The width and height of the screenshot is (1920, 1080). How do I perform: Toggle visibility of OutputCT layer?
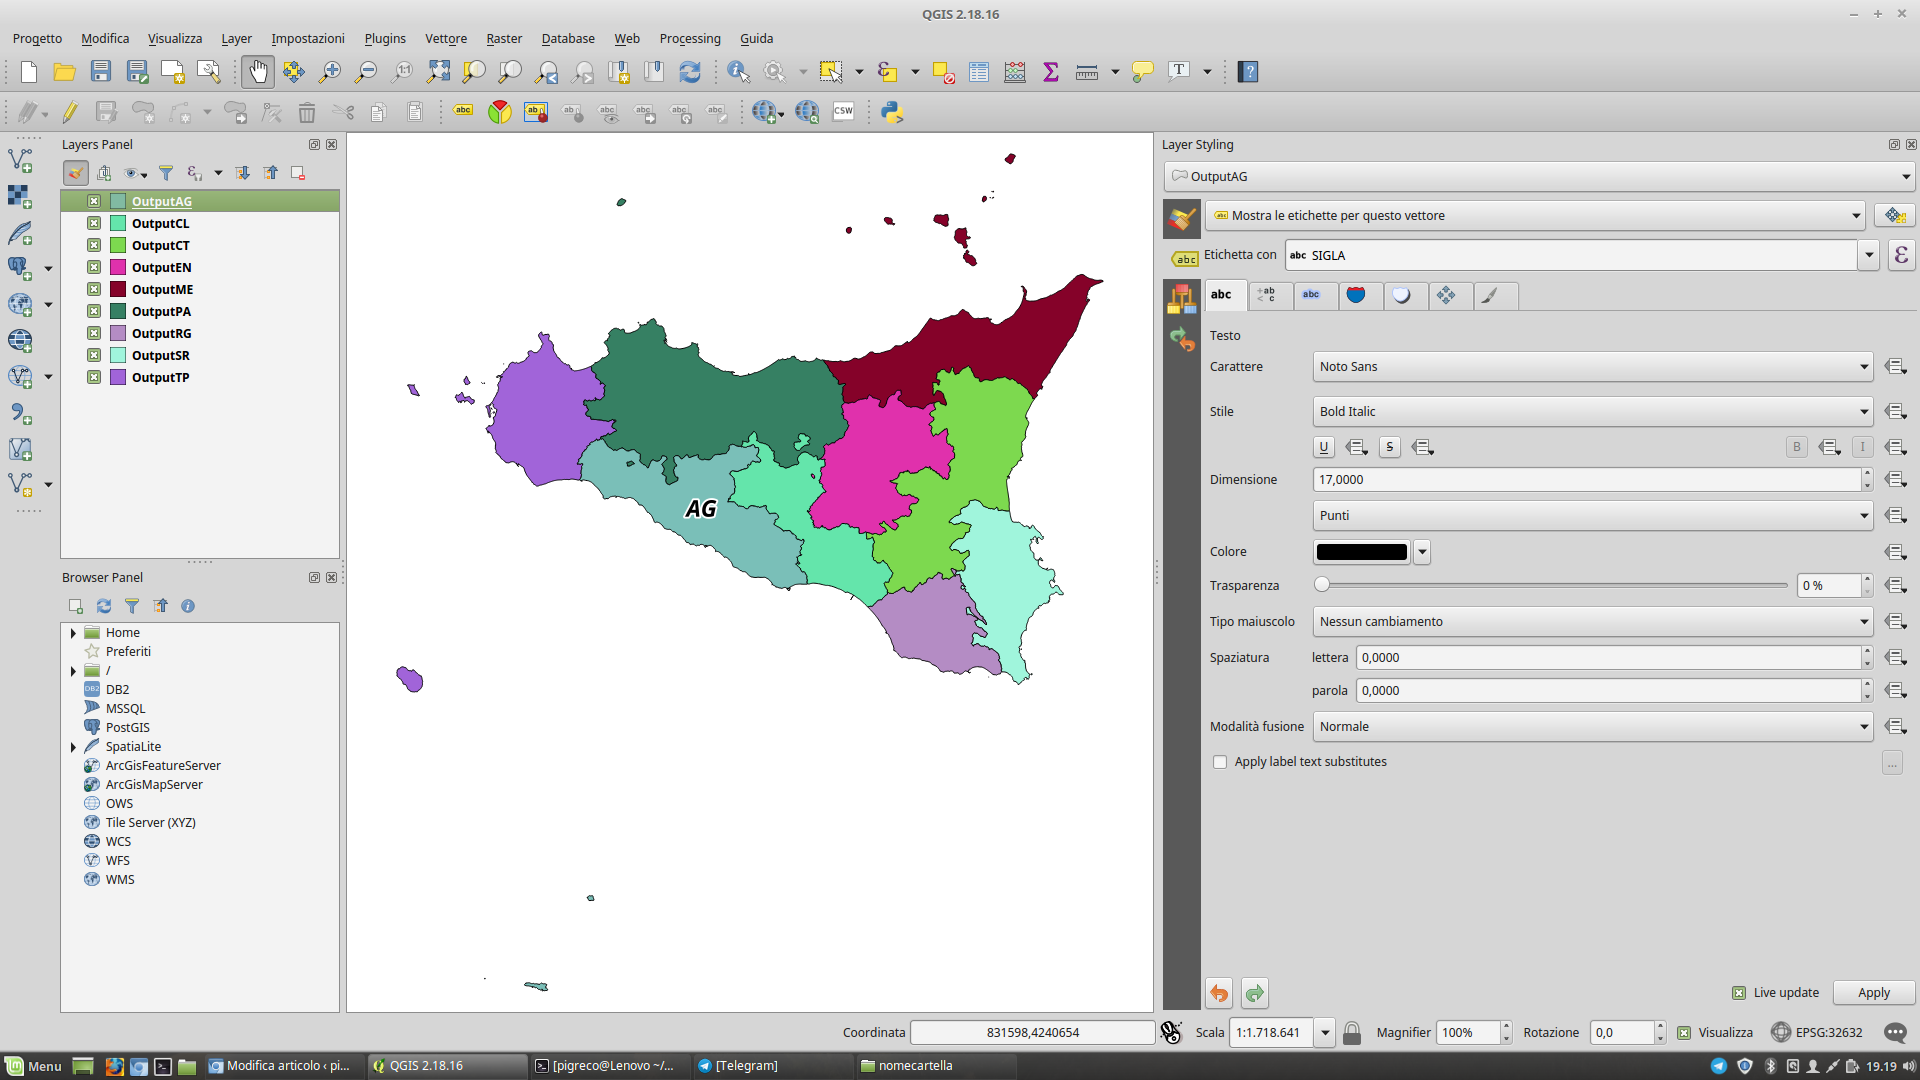(x=94, y=246)
